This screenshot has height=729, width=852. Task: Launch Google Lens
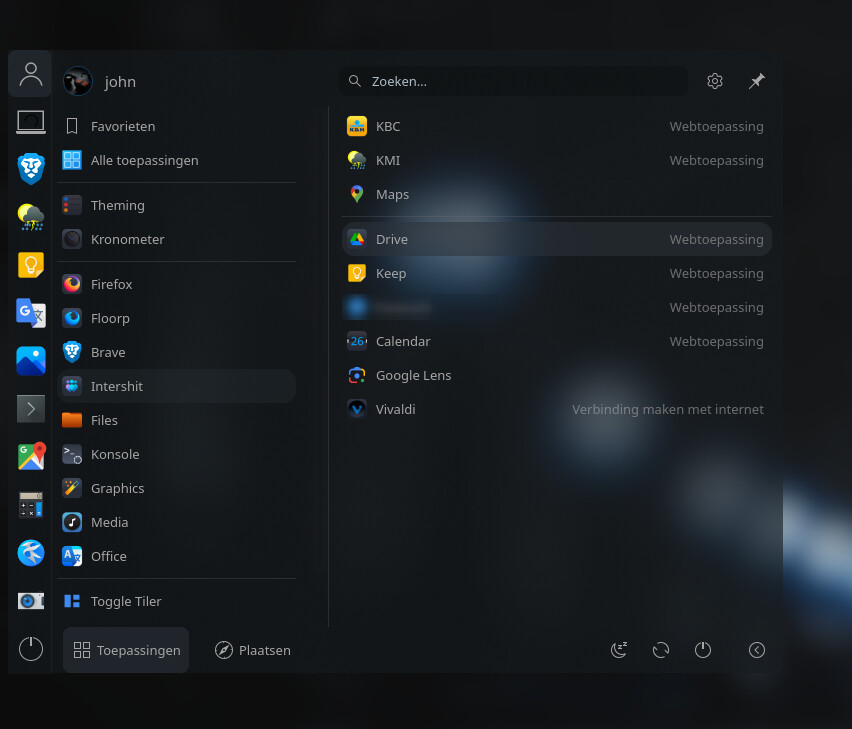click(x=556, y=375)
